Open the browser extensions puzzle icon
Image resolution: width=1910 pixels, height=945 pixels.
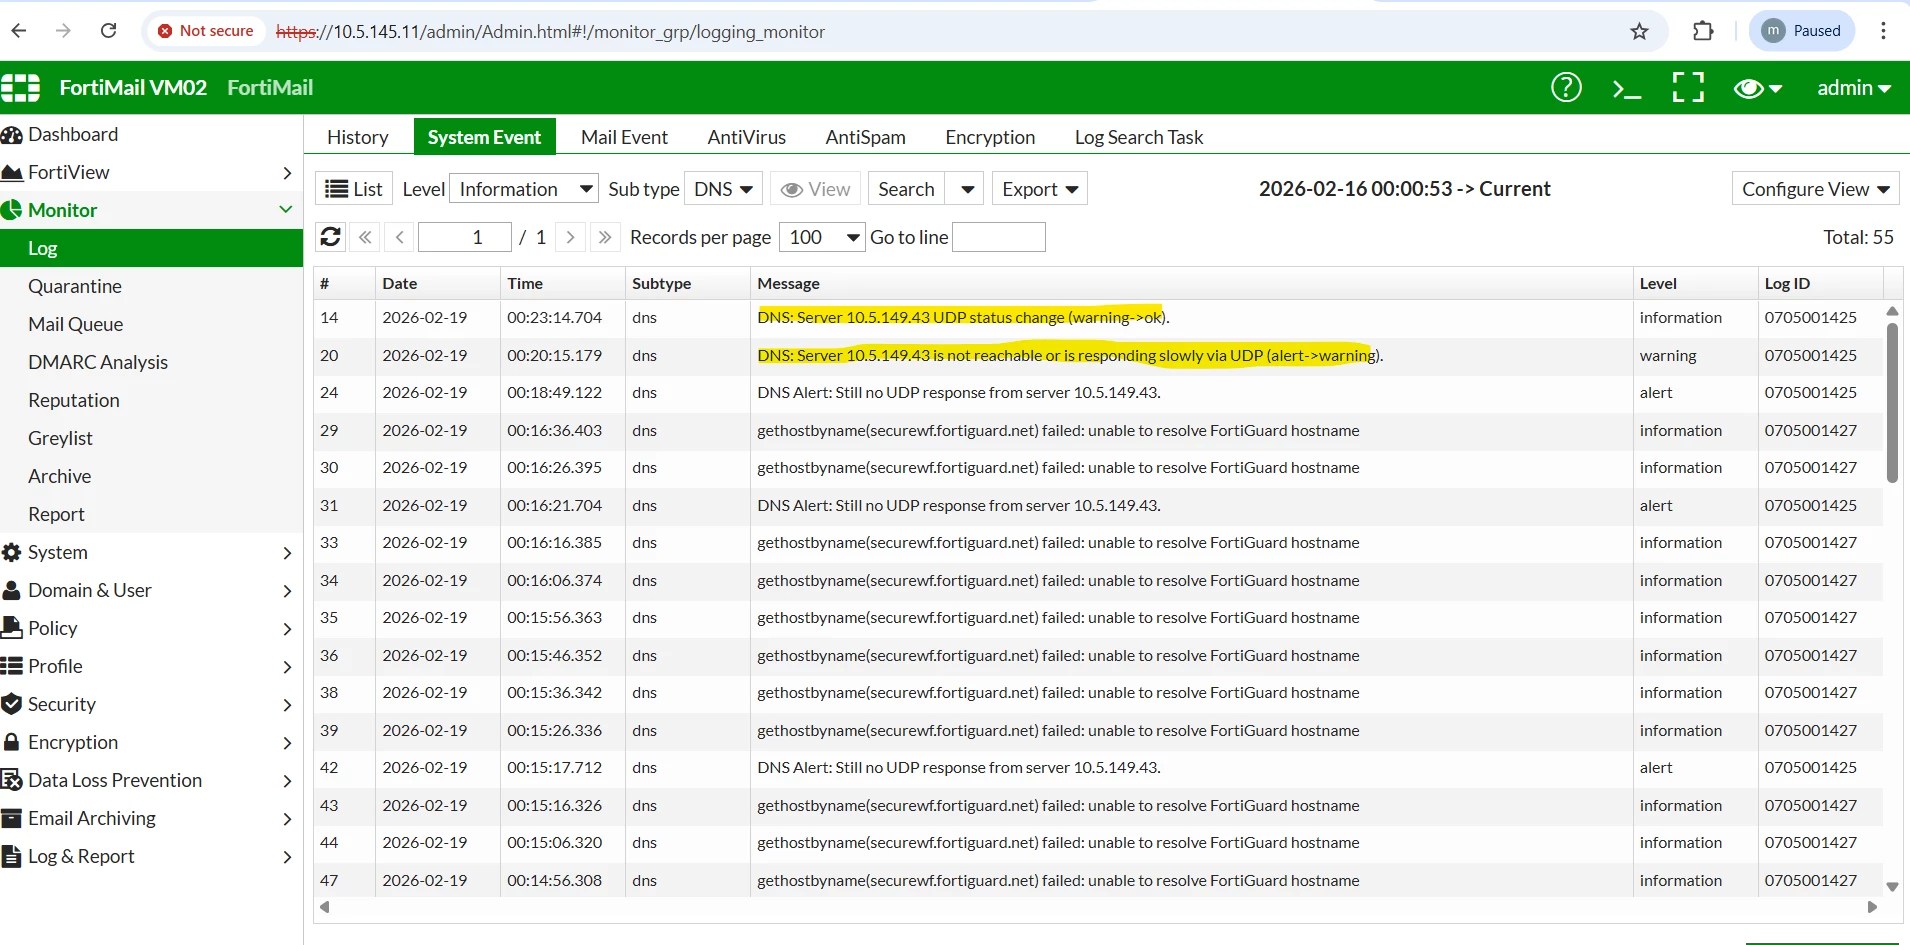[x=1703, y=31]
